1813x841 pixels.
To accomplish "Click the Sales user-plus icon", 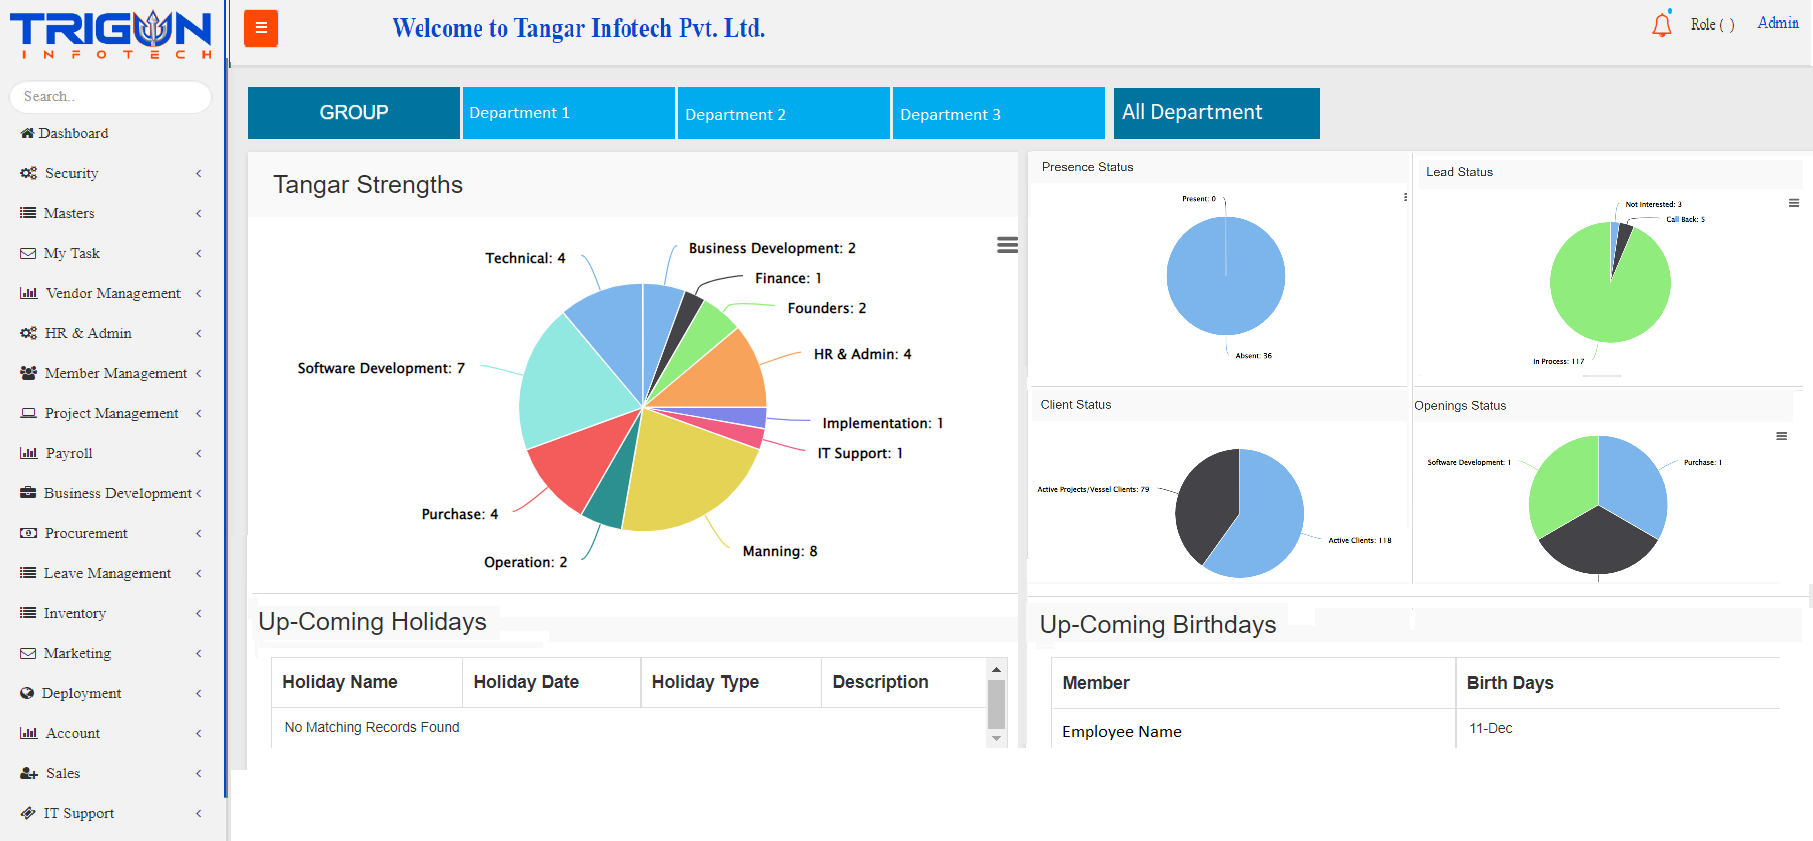I will pos(29,773).
